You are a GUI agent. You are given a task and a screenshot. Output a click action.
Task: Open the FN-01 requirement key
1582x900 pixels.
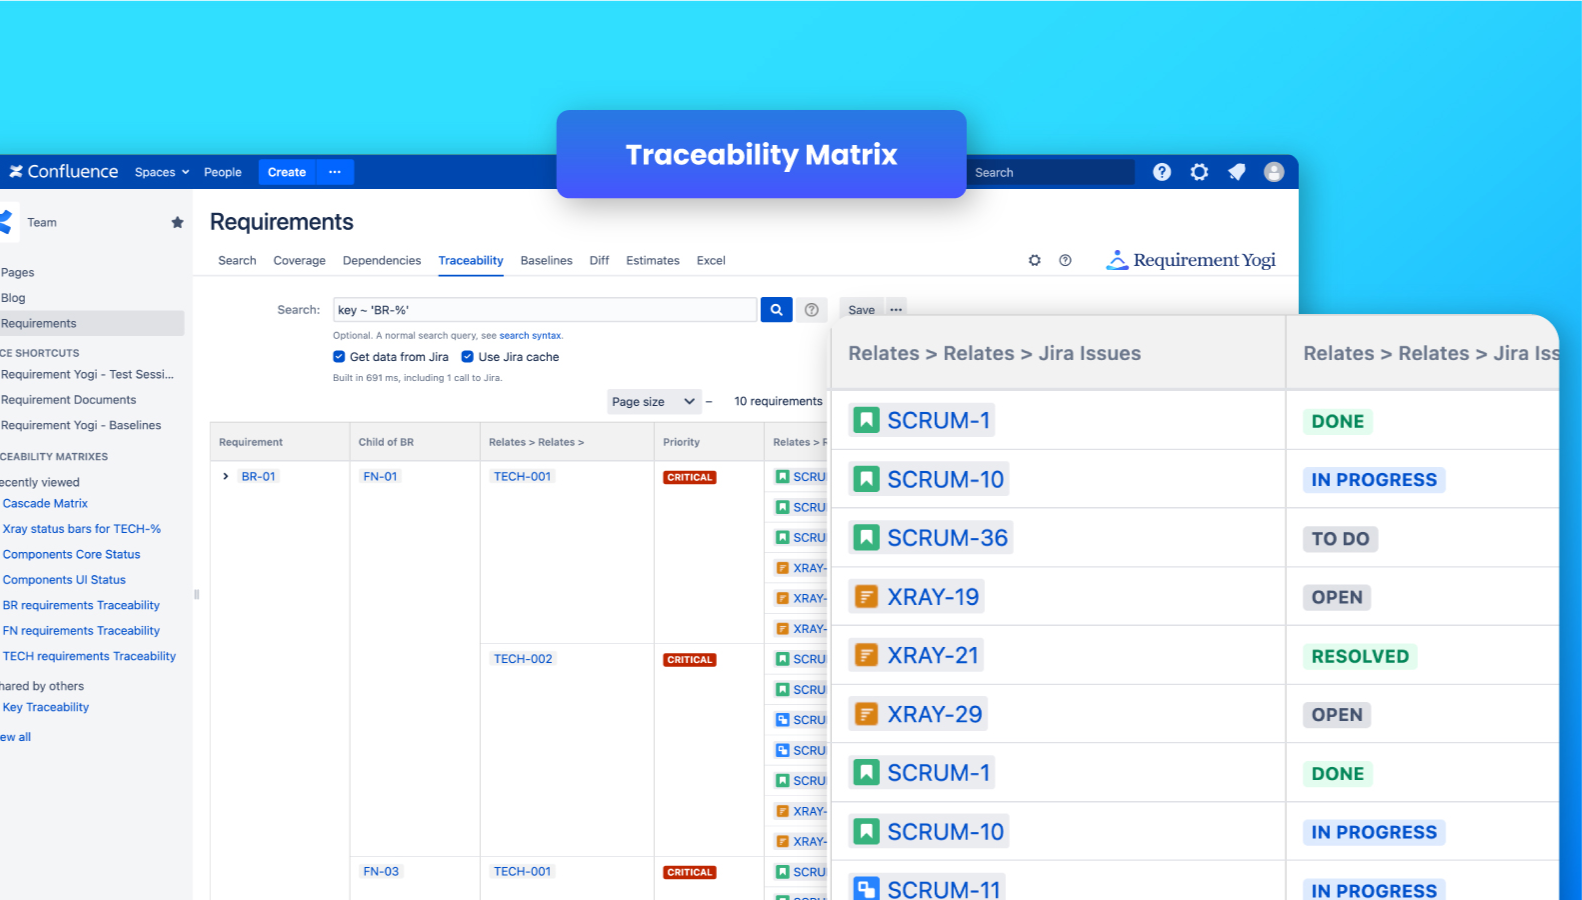click(x=380, y=476)
